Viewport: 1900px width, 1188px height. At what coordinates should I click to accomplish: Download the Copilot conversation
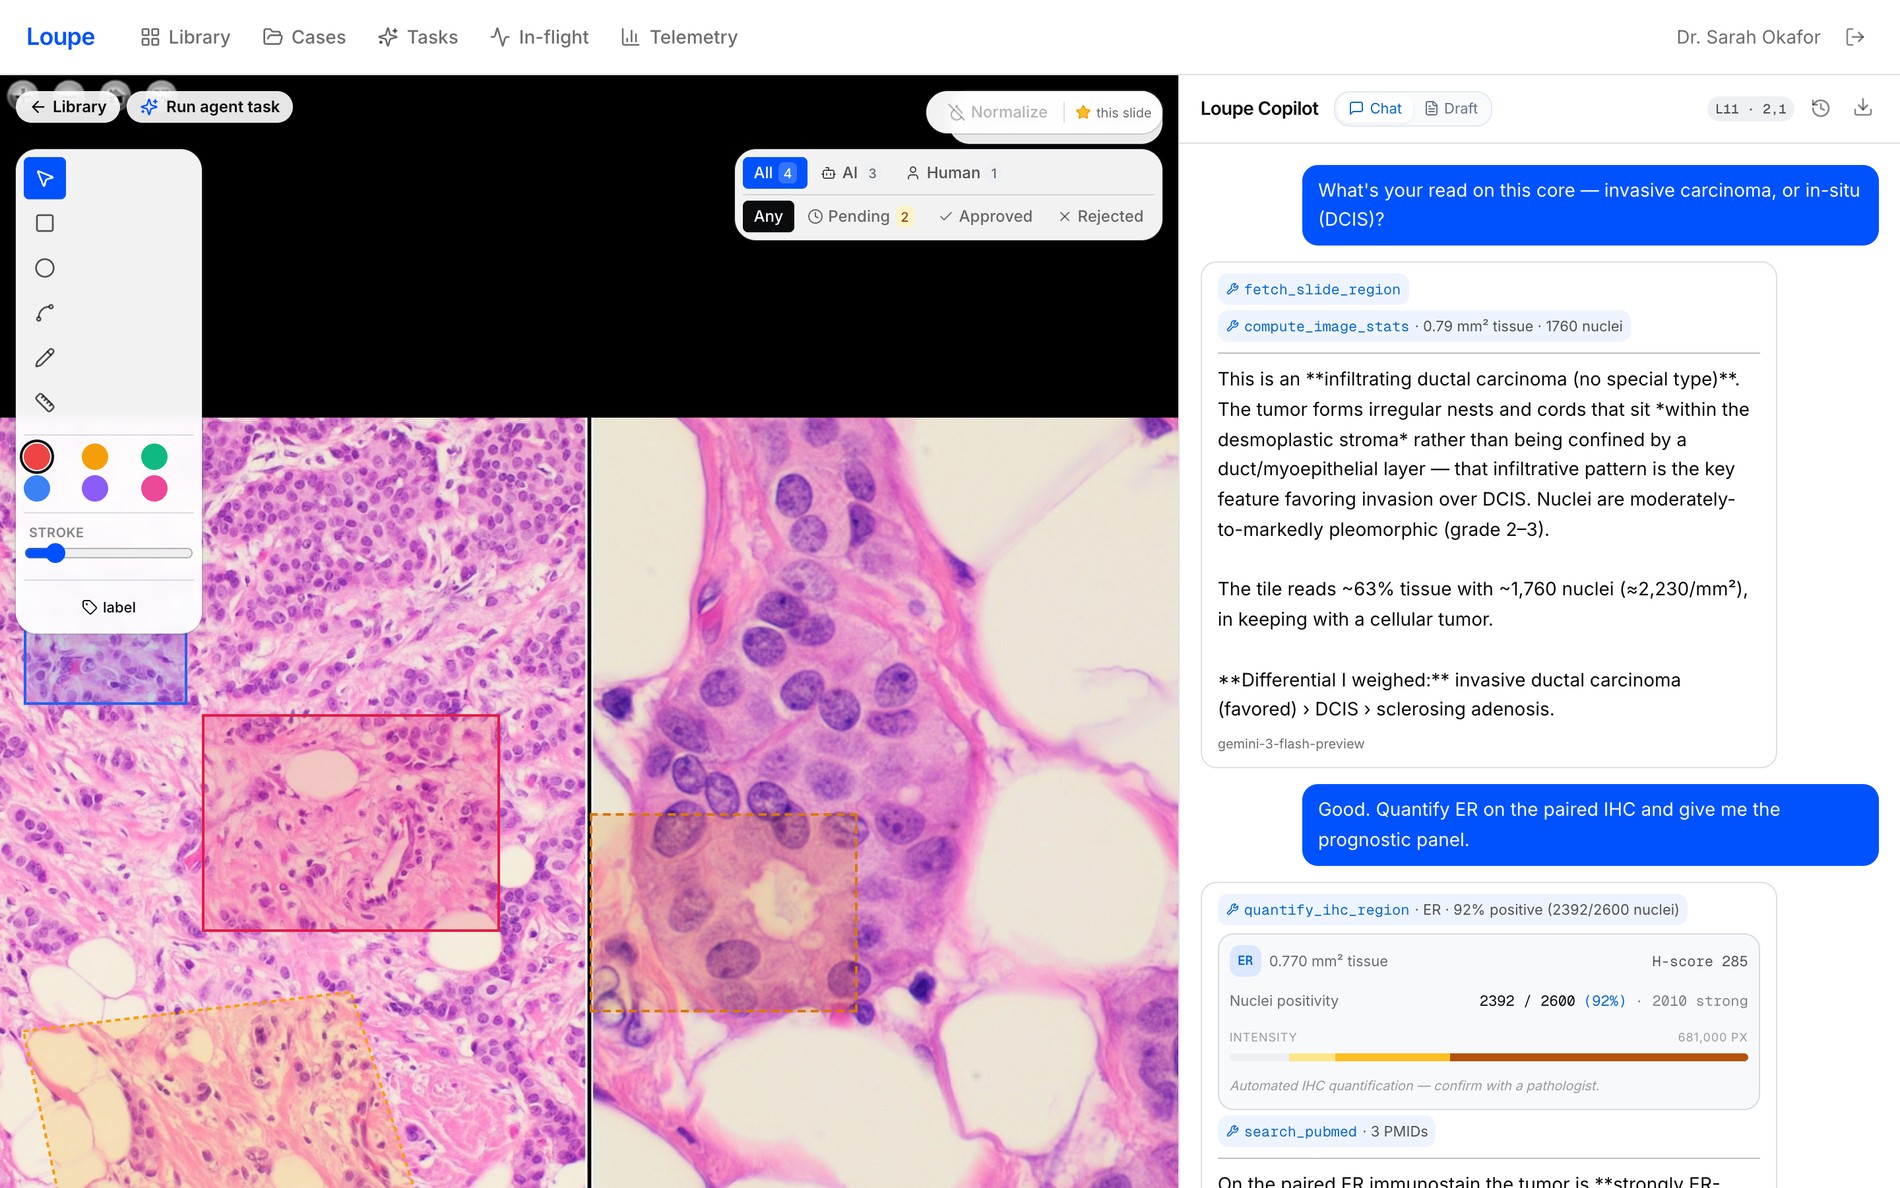pos(1863,108)
